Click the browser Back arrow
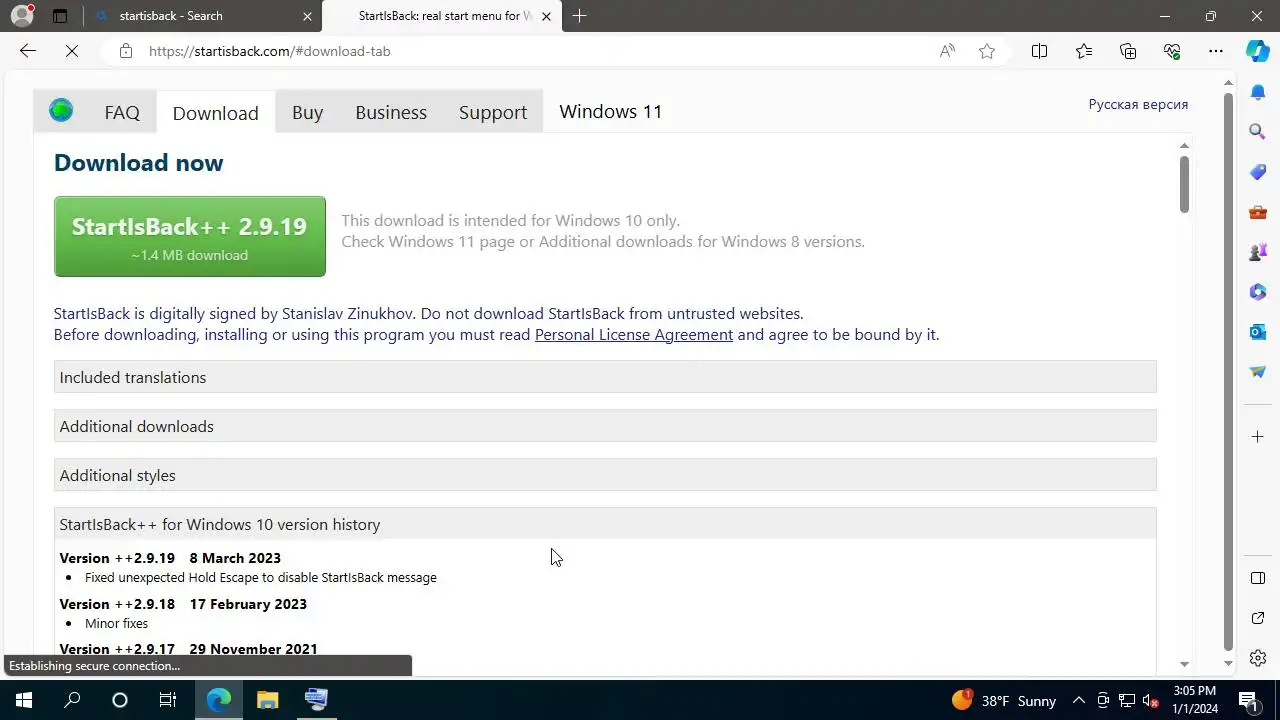Screen dimensions: 1280x720 [x=28, y=51]
